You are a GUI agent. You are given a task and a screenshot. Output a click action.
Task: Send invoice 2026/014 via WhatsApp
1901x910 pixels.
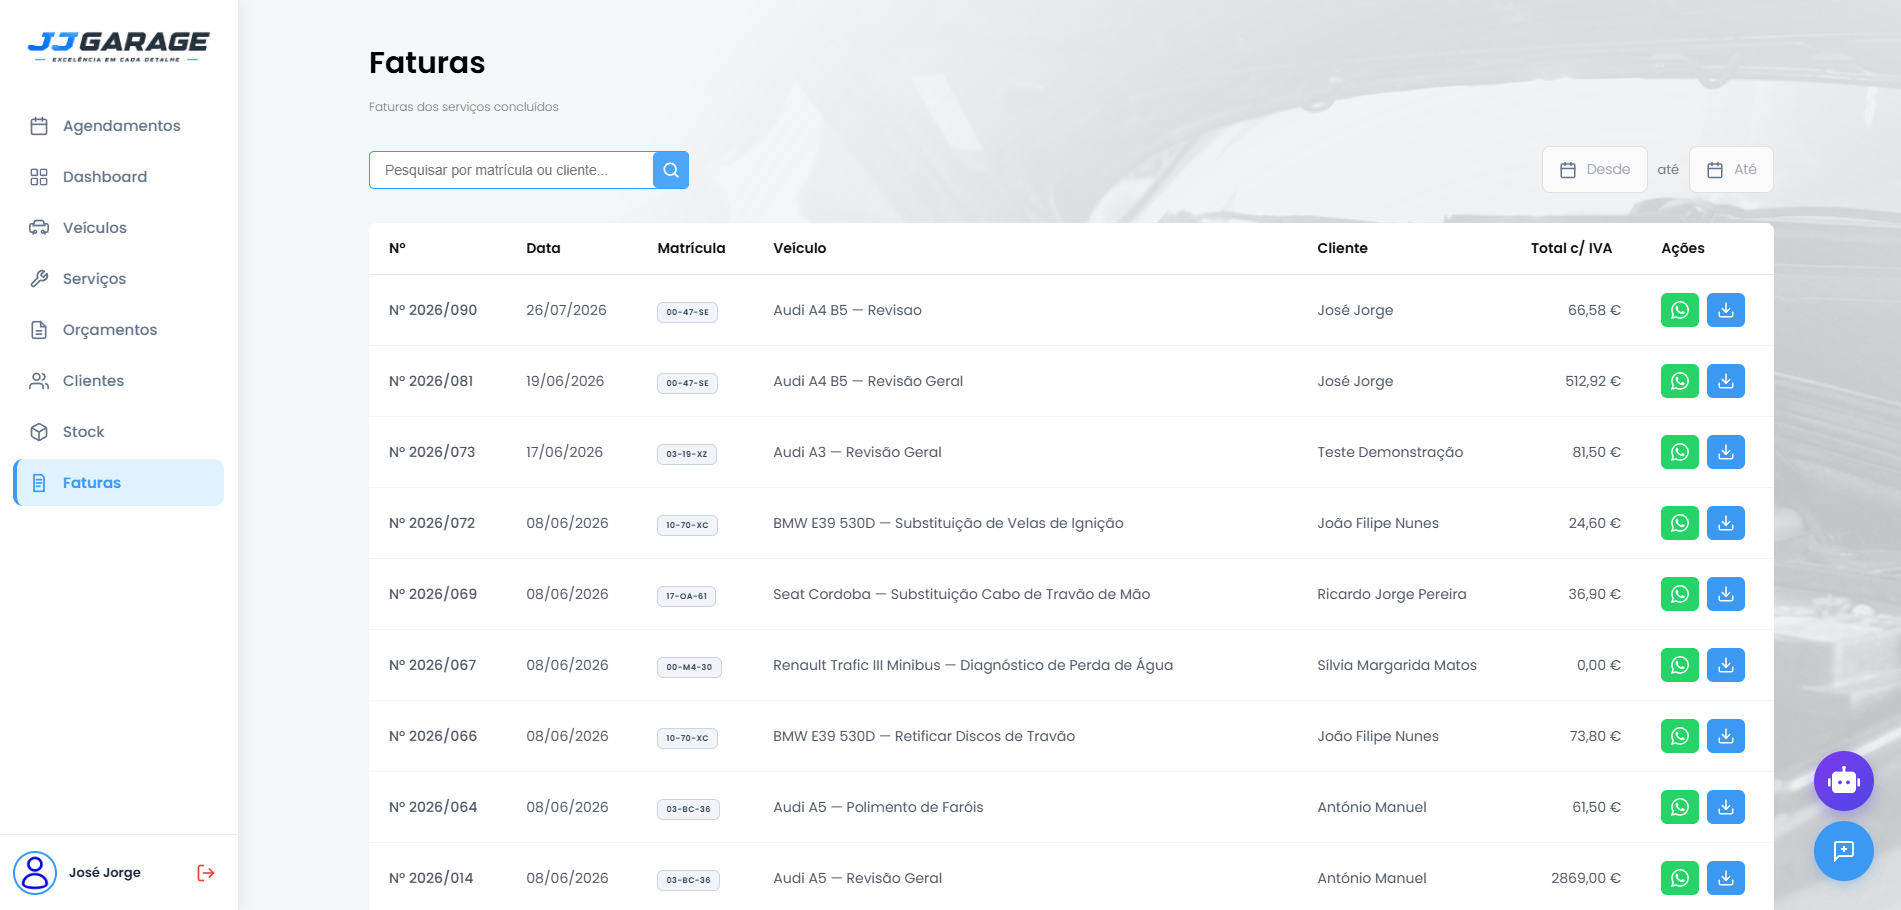[1680, 878]
